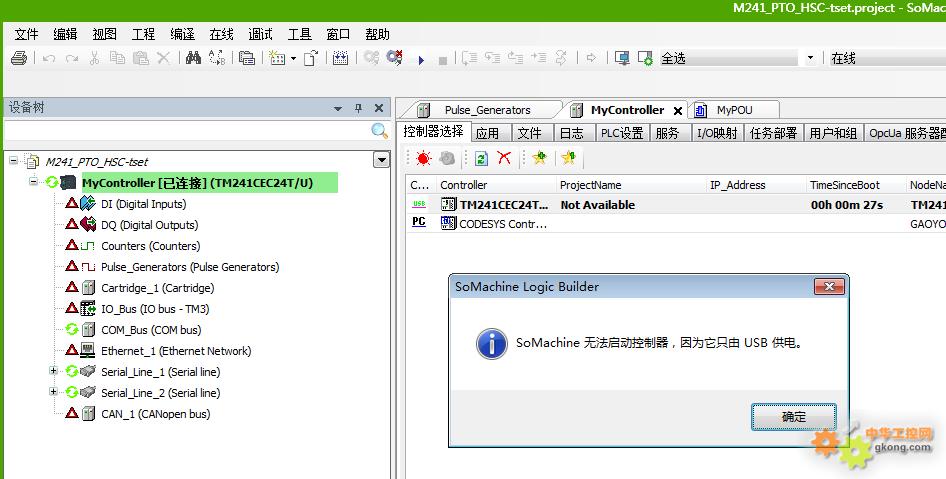Screen dimensions: 946x479
Task: Open the 编辑 menu
Action: pyautogui.click(x=65, y=34)
